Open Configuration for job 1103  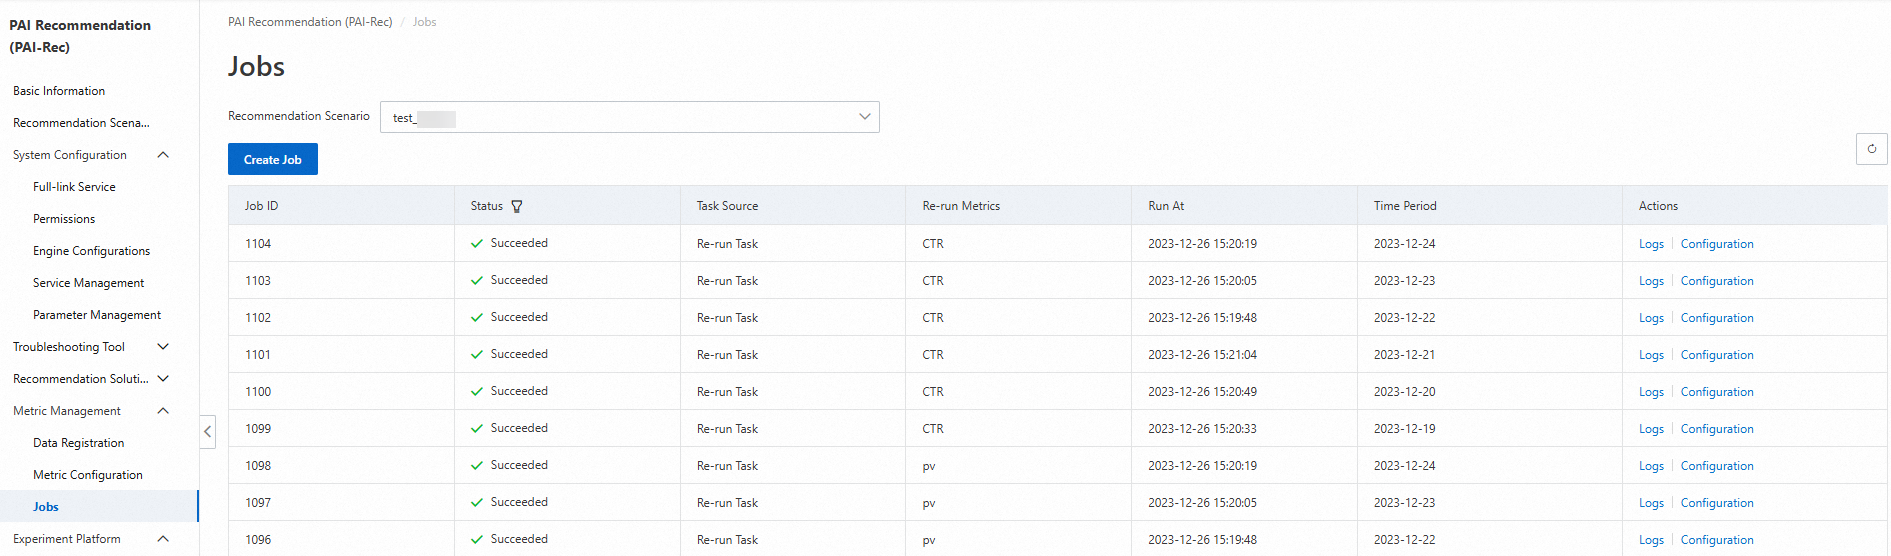1717,281
